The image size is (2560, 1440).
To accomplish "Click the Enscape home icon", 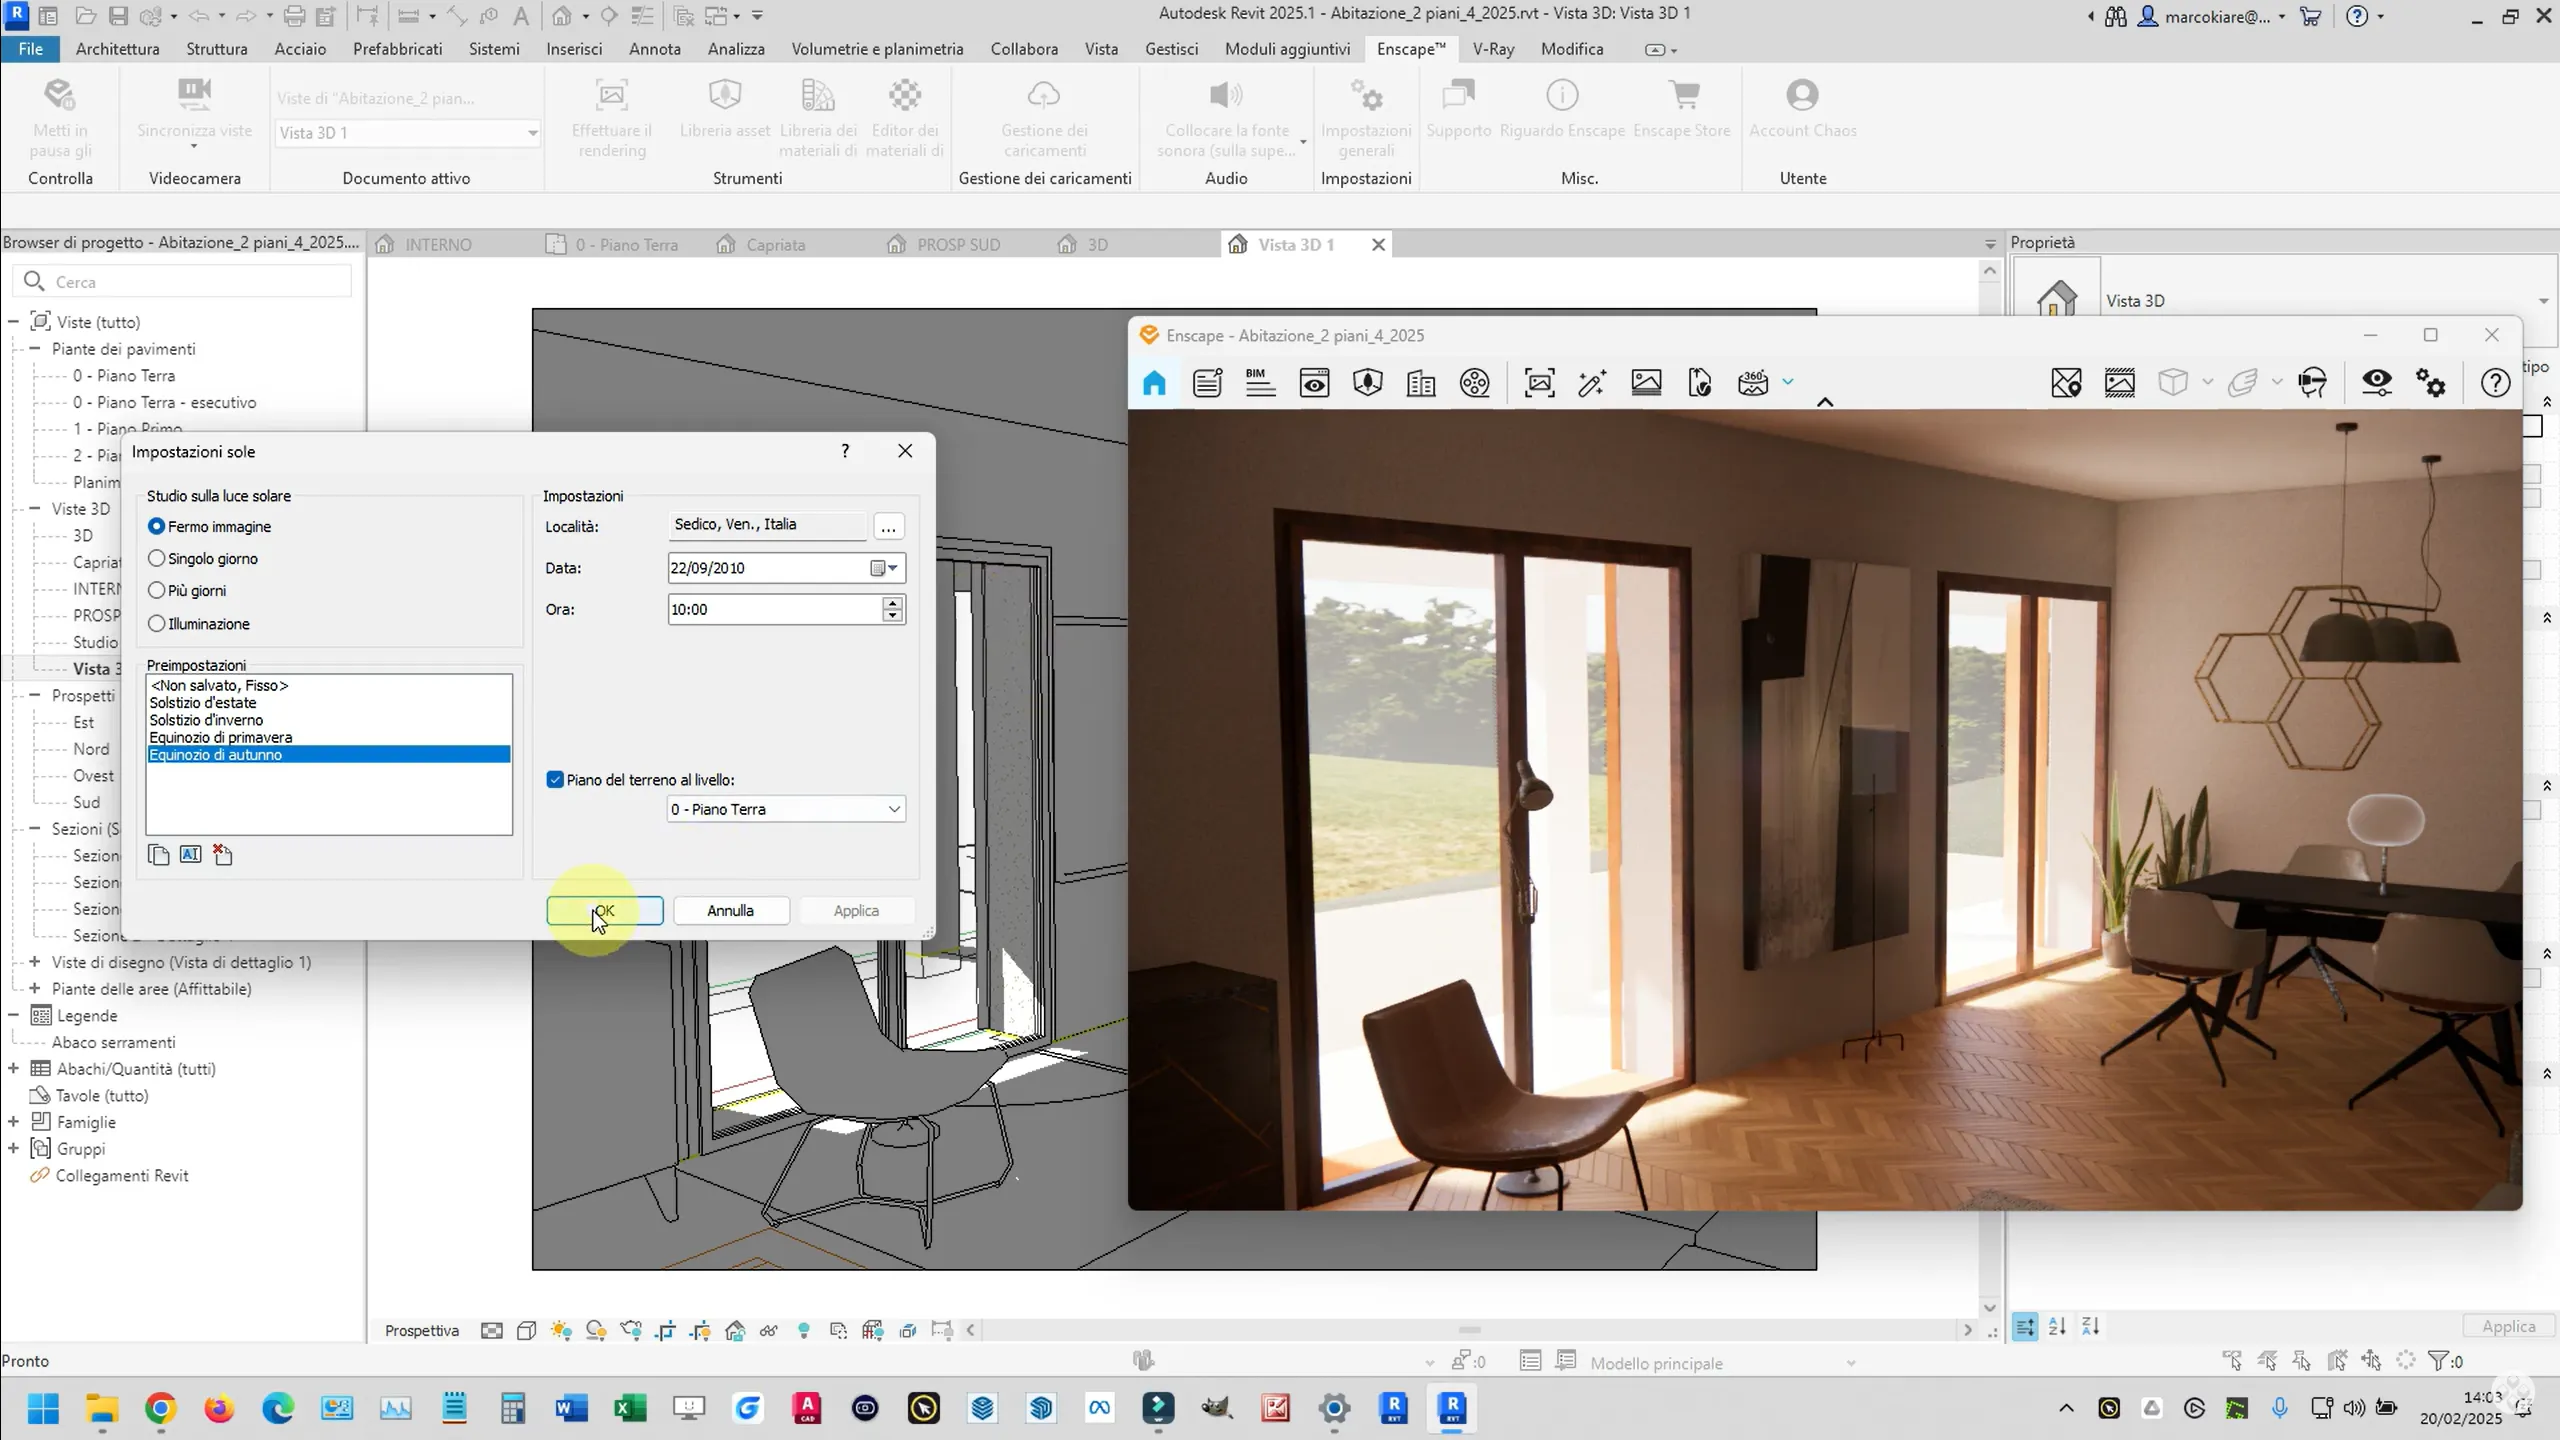I will point(1154,383).
